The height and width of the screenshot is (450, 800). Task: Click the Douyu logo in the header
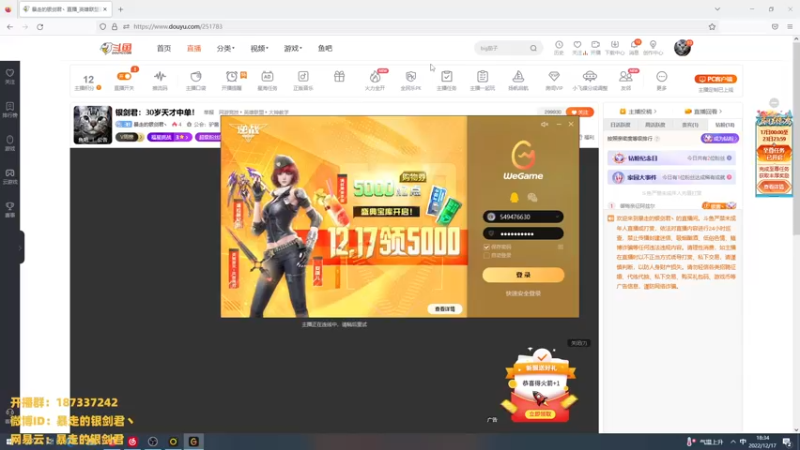click(x=116, y=48)
